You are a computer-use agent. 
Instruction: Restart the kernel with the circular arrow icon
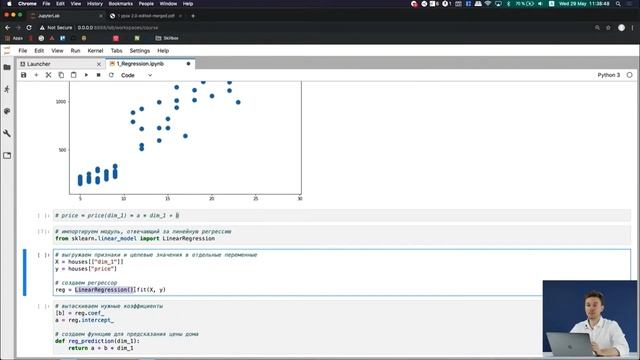pyautogui.click(x=111, y=75)
